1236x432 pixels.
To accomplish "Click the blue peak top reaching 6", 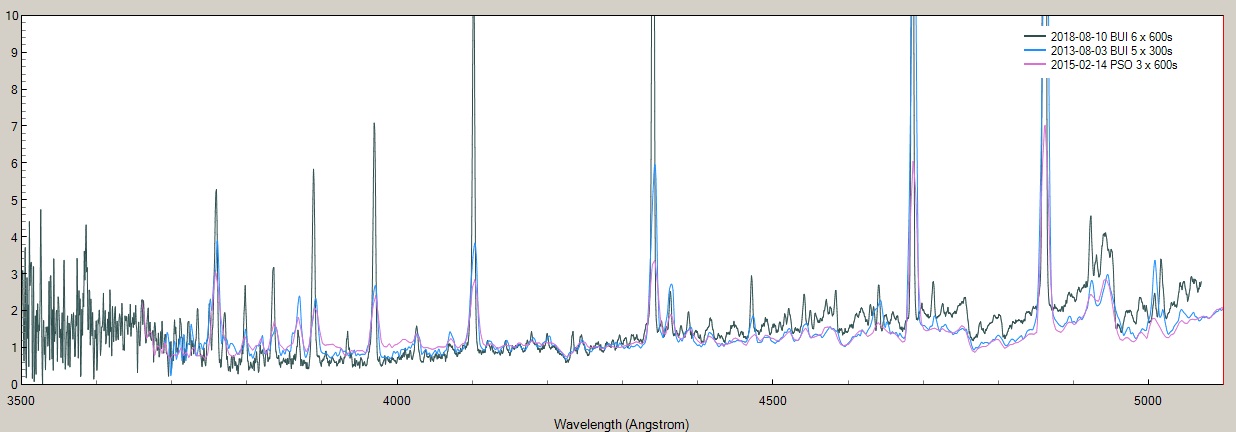I will [654, 166].
